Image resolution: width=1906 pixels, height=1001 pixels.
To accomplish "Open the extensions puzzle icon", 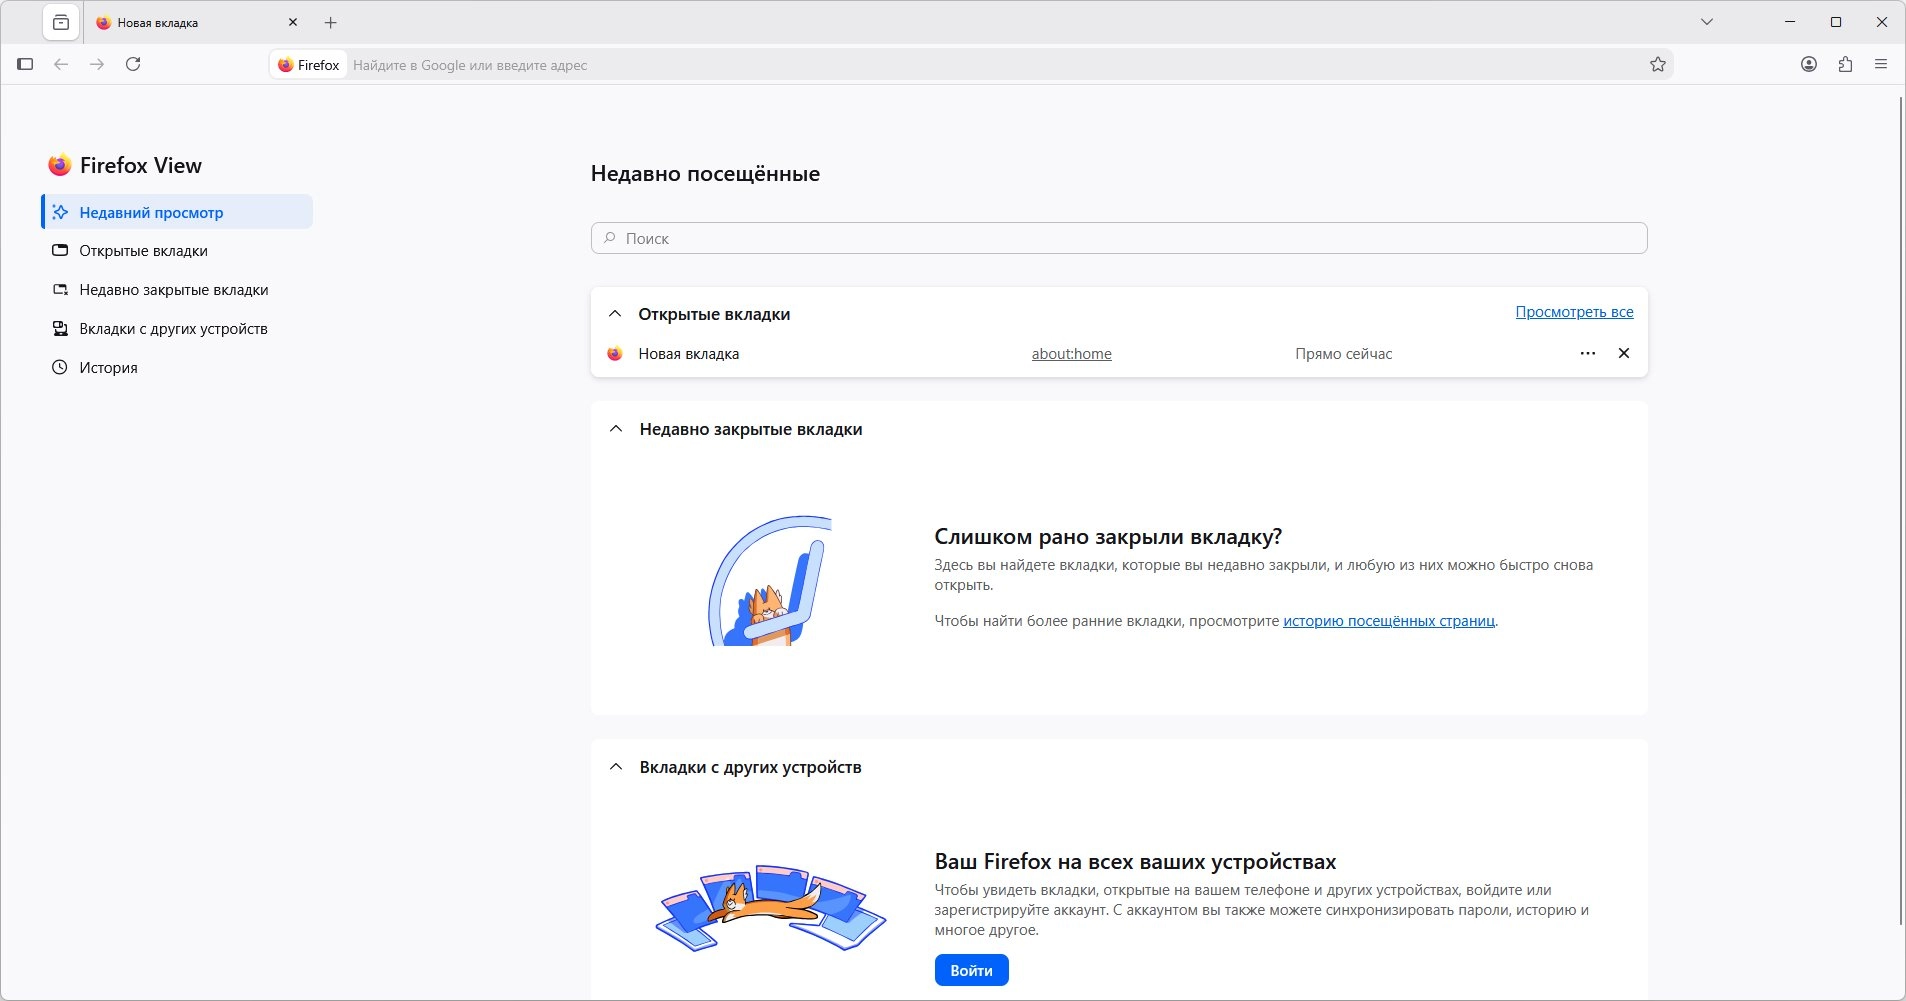I will [1845, 64].
